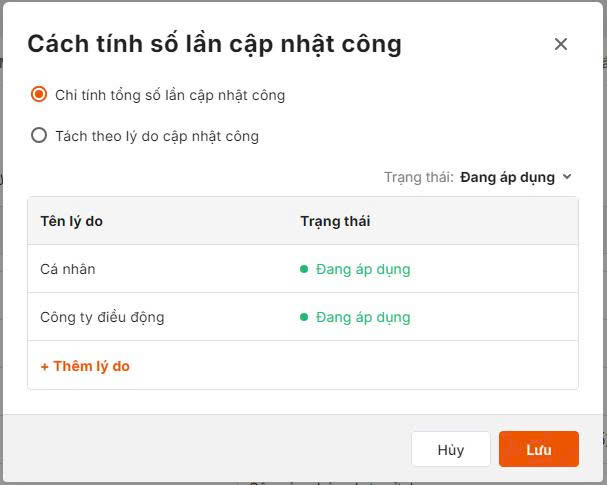Click the Tách theo lý do cập nhật công label

tap(157, 135)
